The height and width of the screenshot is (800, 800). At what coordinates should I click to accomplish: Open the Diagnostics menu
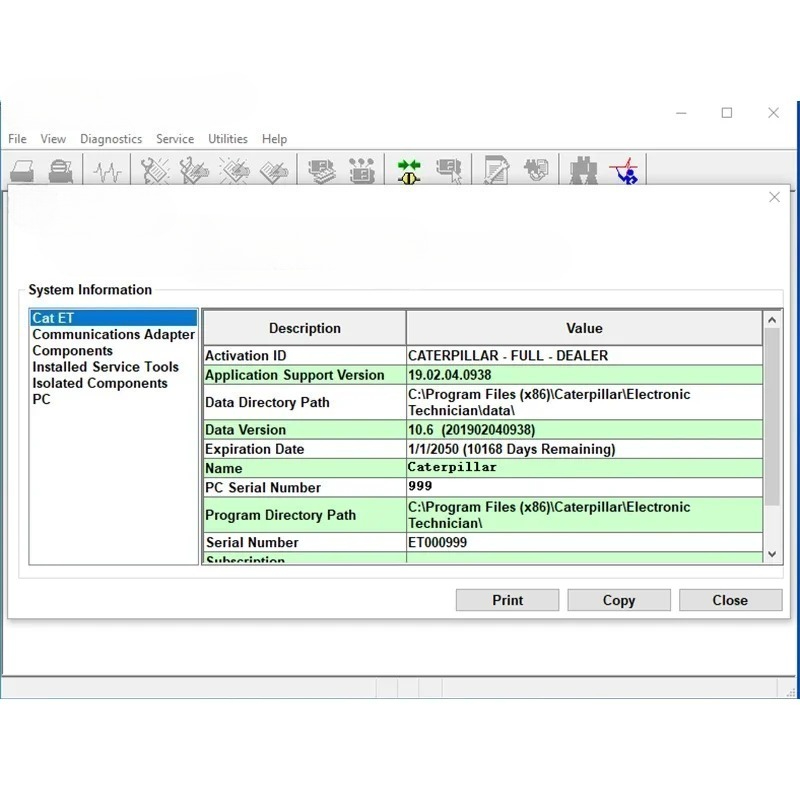[x=111, y=139]
